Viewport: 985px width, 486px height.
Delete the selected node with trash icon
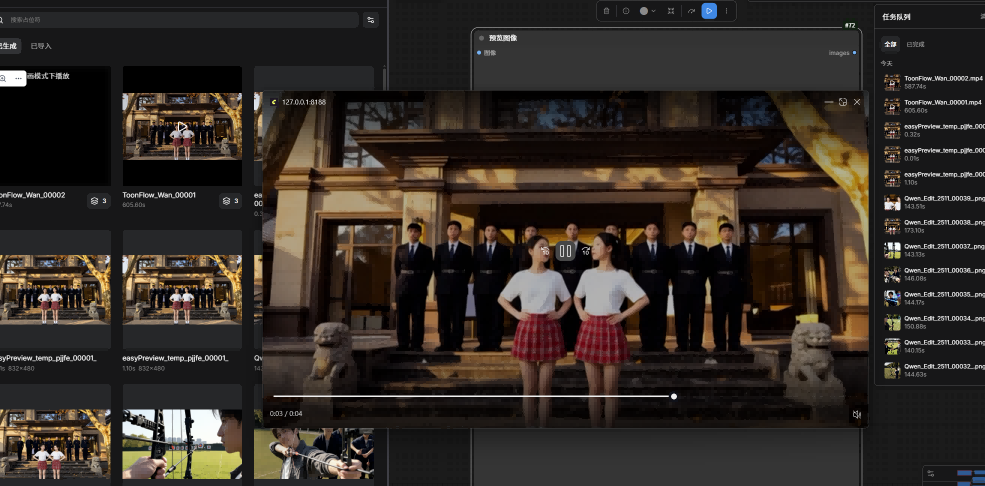pos(606,11)
